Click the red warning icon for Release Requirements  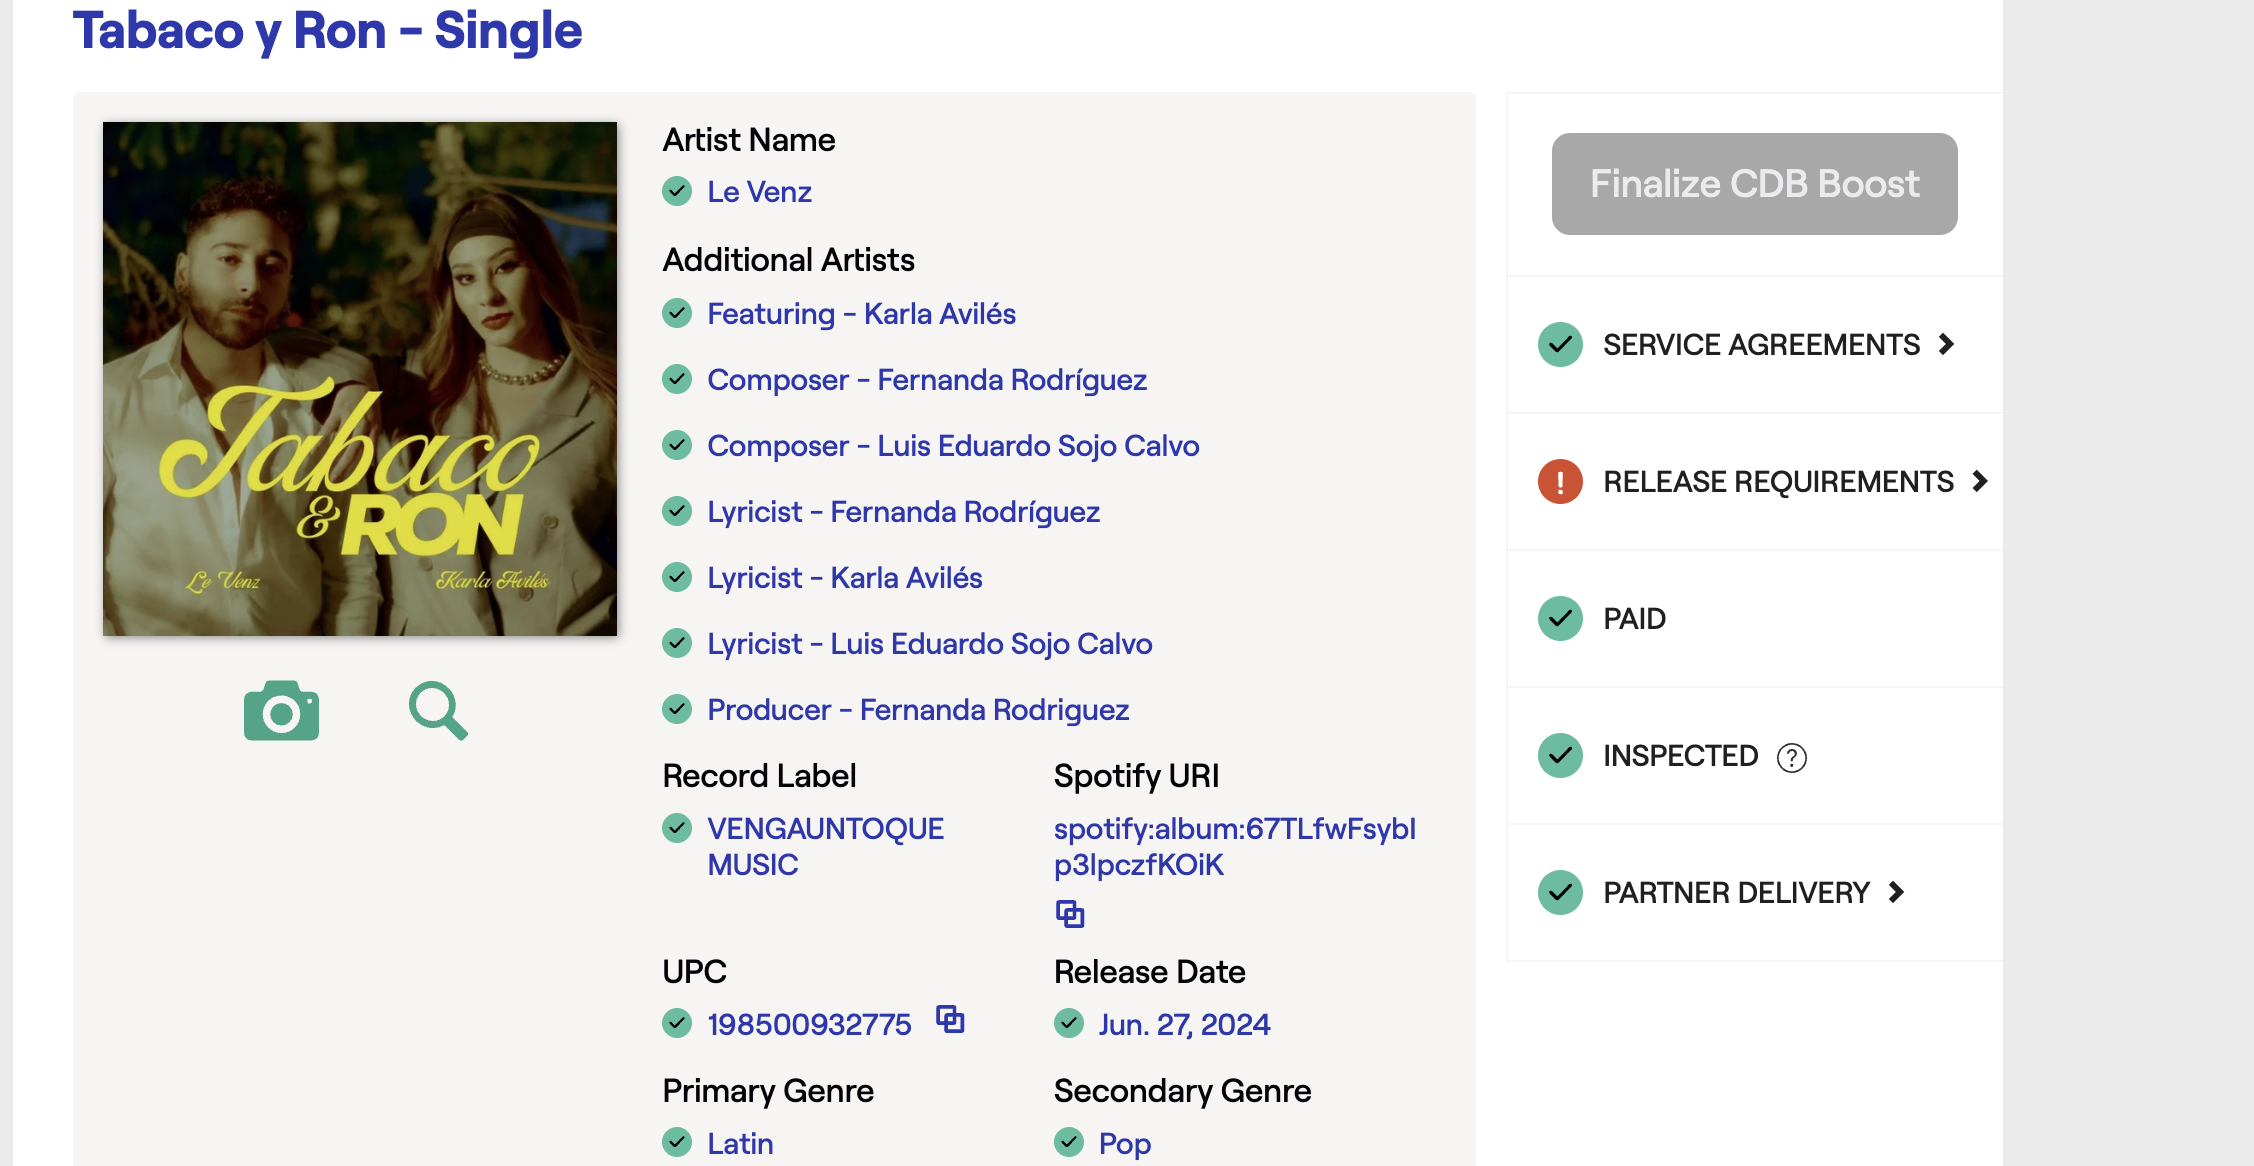click(1560, 481)
